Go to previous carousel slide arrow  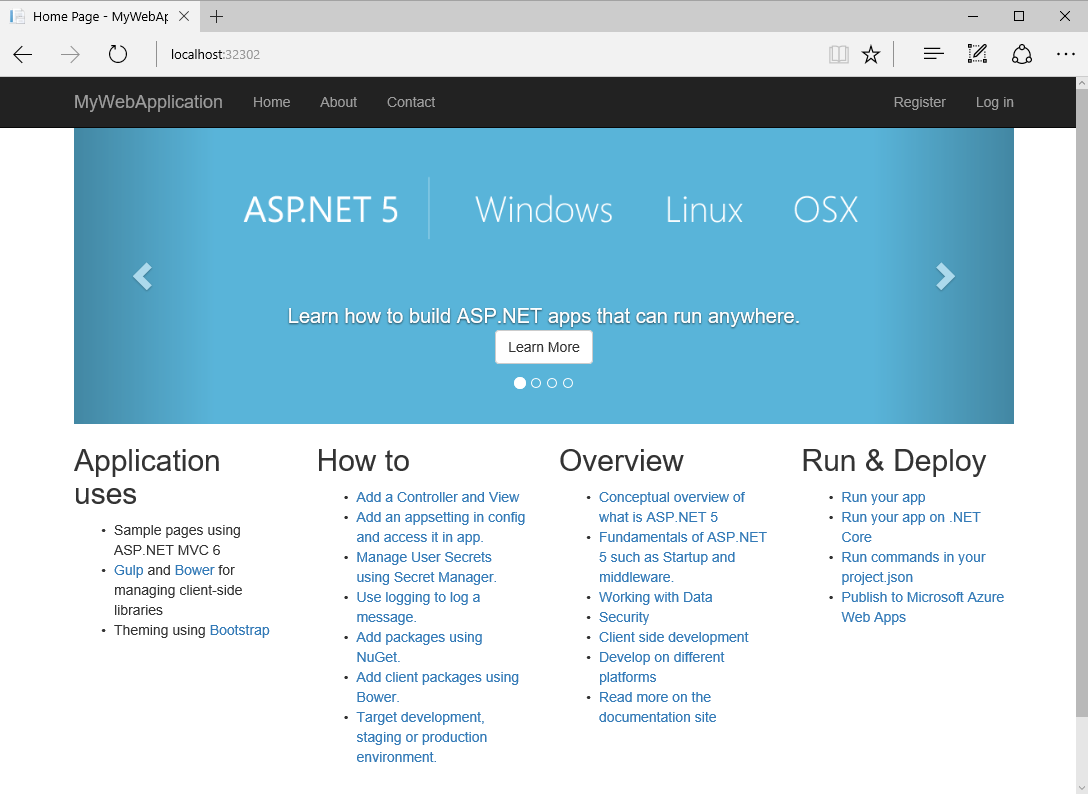[x=143, y=276]
